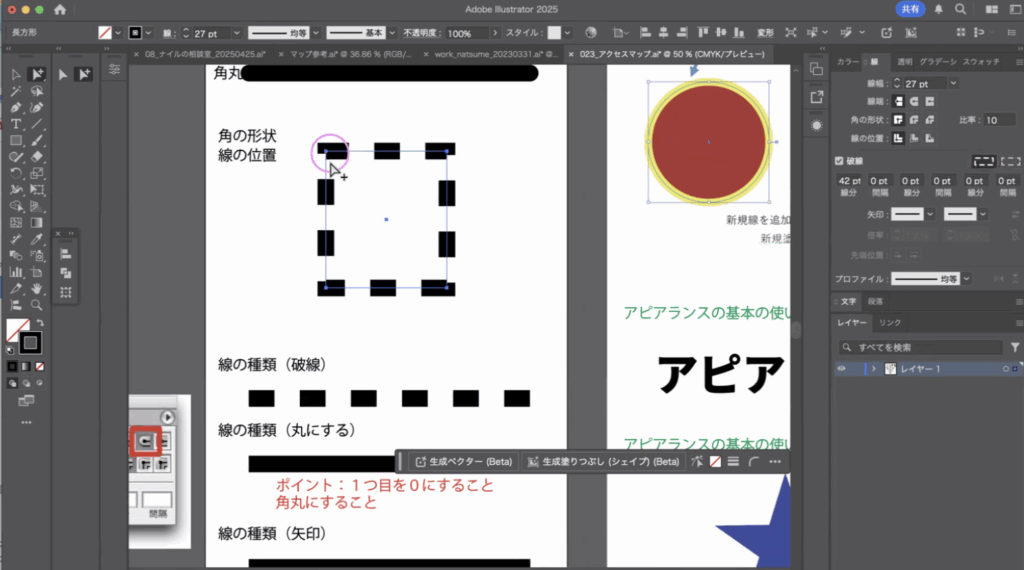Open the stroke width dropdown in 線 panel
Screen dimensions: 1024x570
[953, 83]
